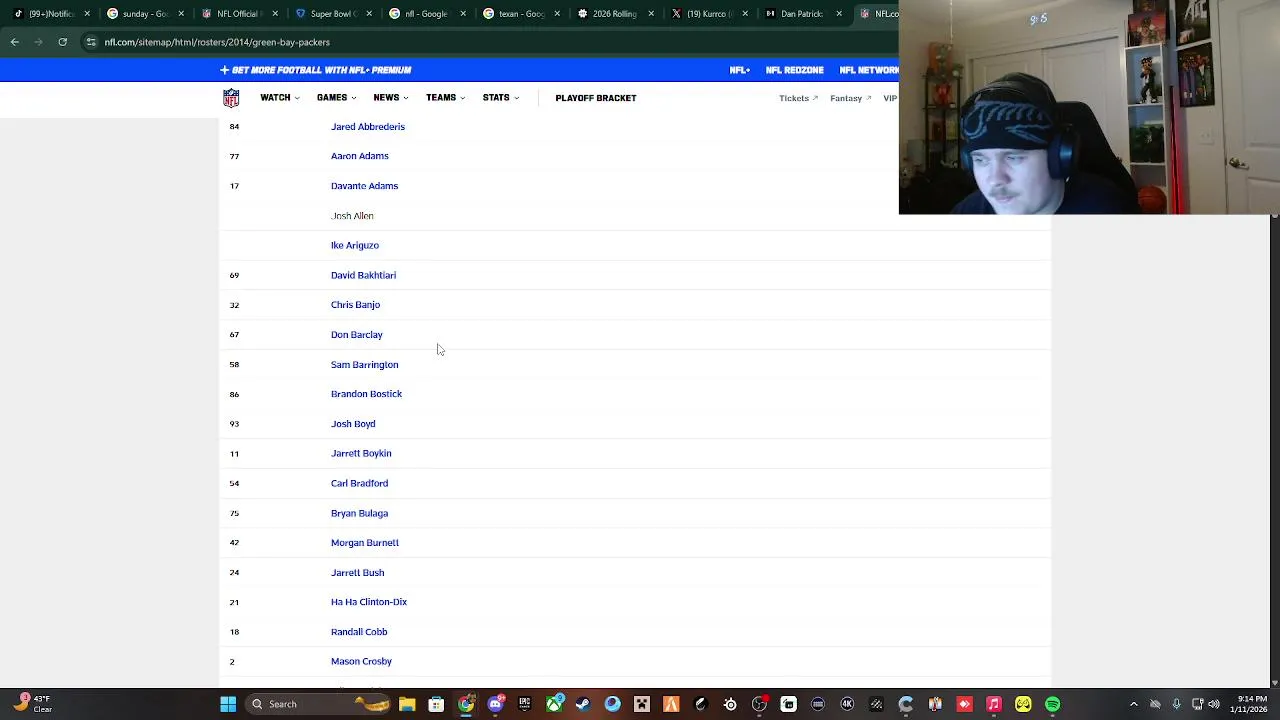Switch to the sunday Google tab
This screenshot has height=720, width=1280.
click(146, 14)
